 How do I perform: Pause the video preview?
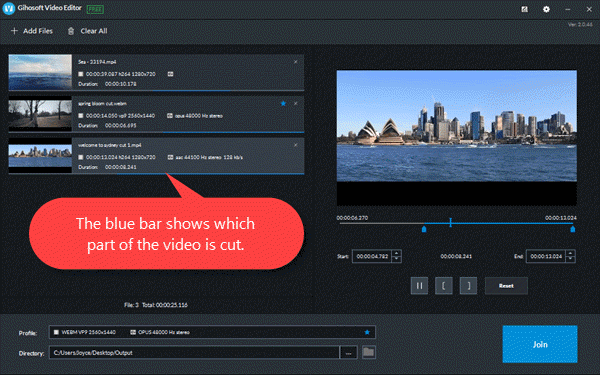coord(419,285)
